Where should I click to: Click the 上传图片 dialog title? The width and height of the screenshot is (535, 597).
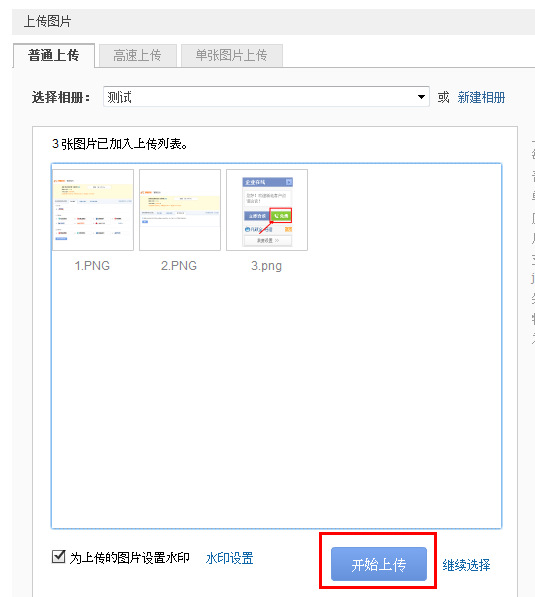48,21
